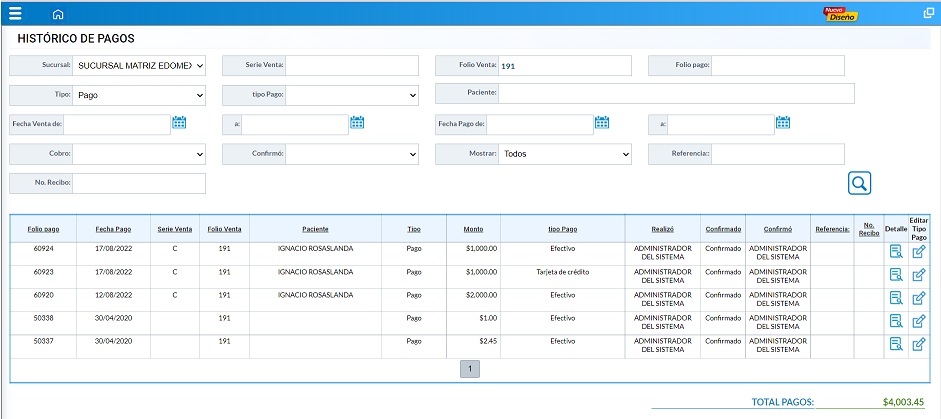
Task: Sort by Confirmó column header
Action: click(x=778, y=229)
